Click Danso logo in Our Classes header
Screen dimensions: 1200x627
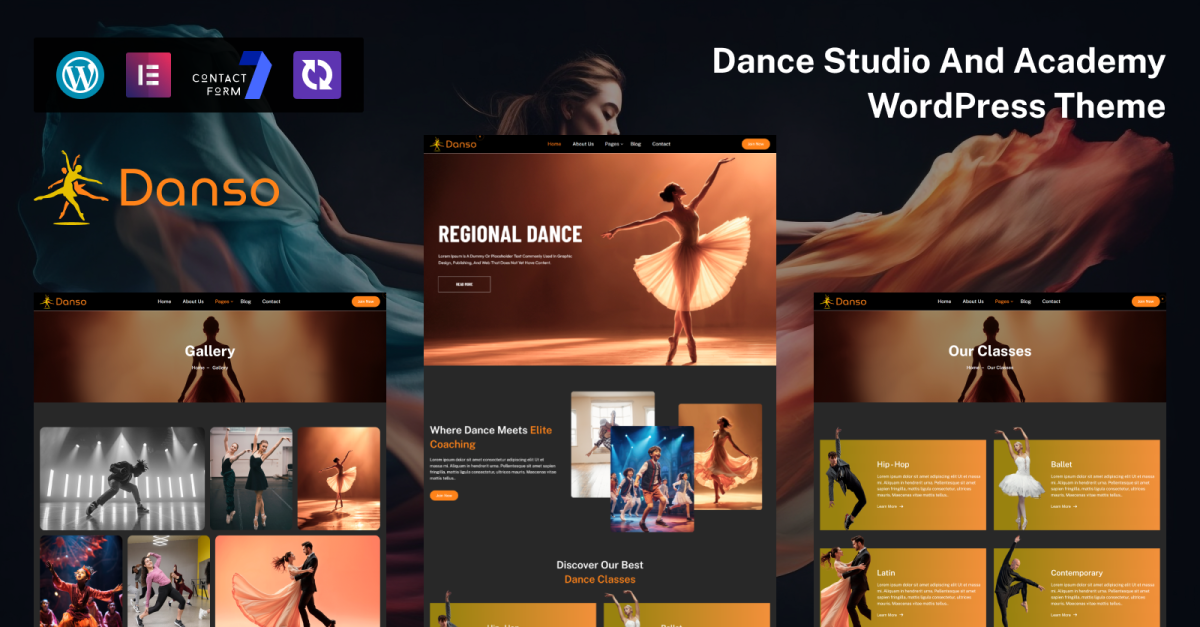click(x=844, y=301)
